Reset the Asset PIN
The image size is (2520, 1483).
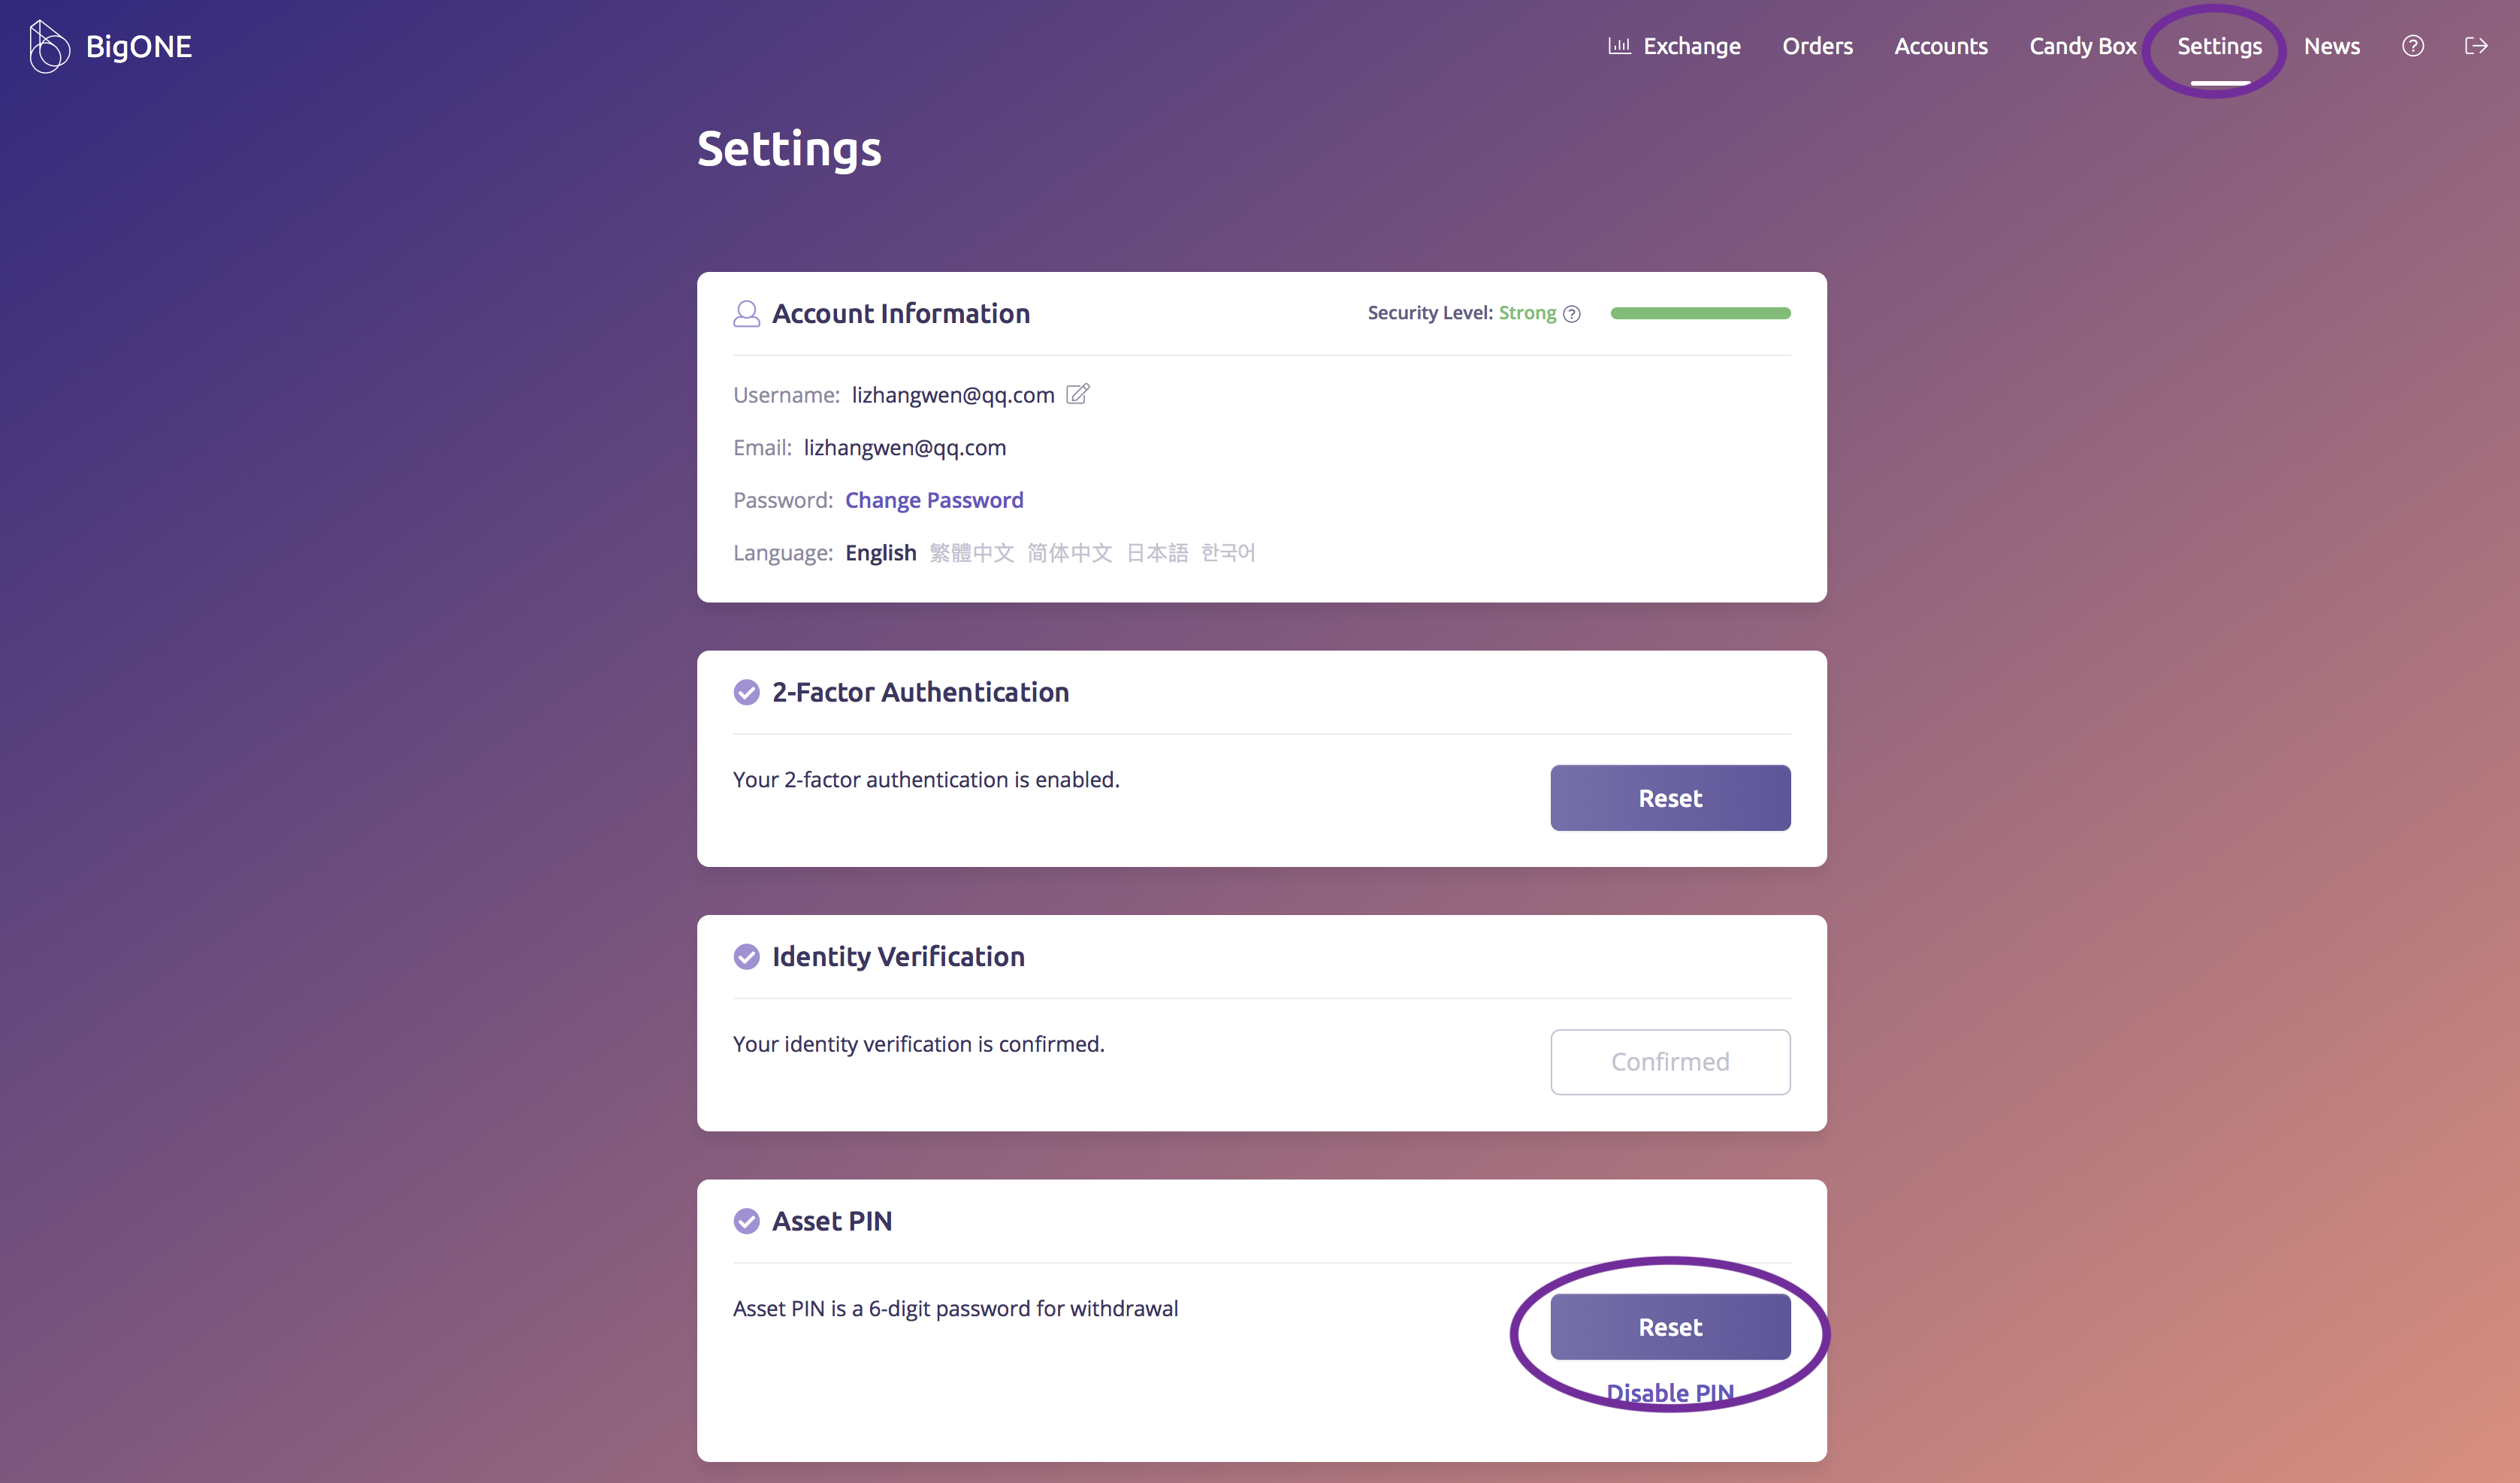coord(1670,1327)
